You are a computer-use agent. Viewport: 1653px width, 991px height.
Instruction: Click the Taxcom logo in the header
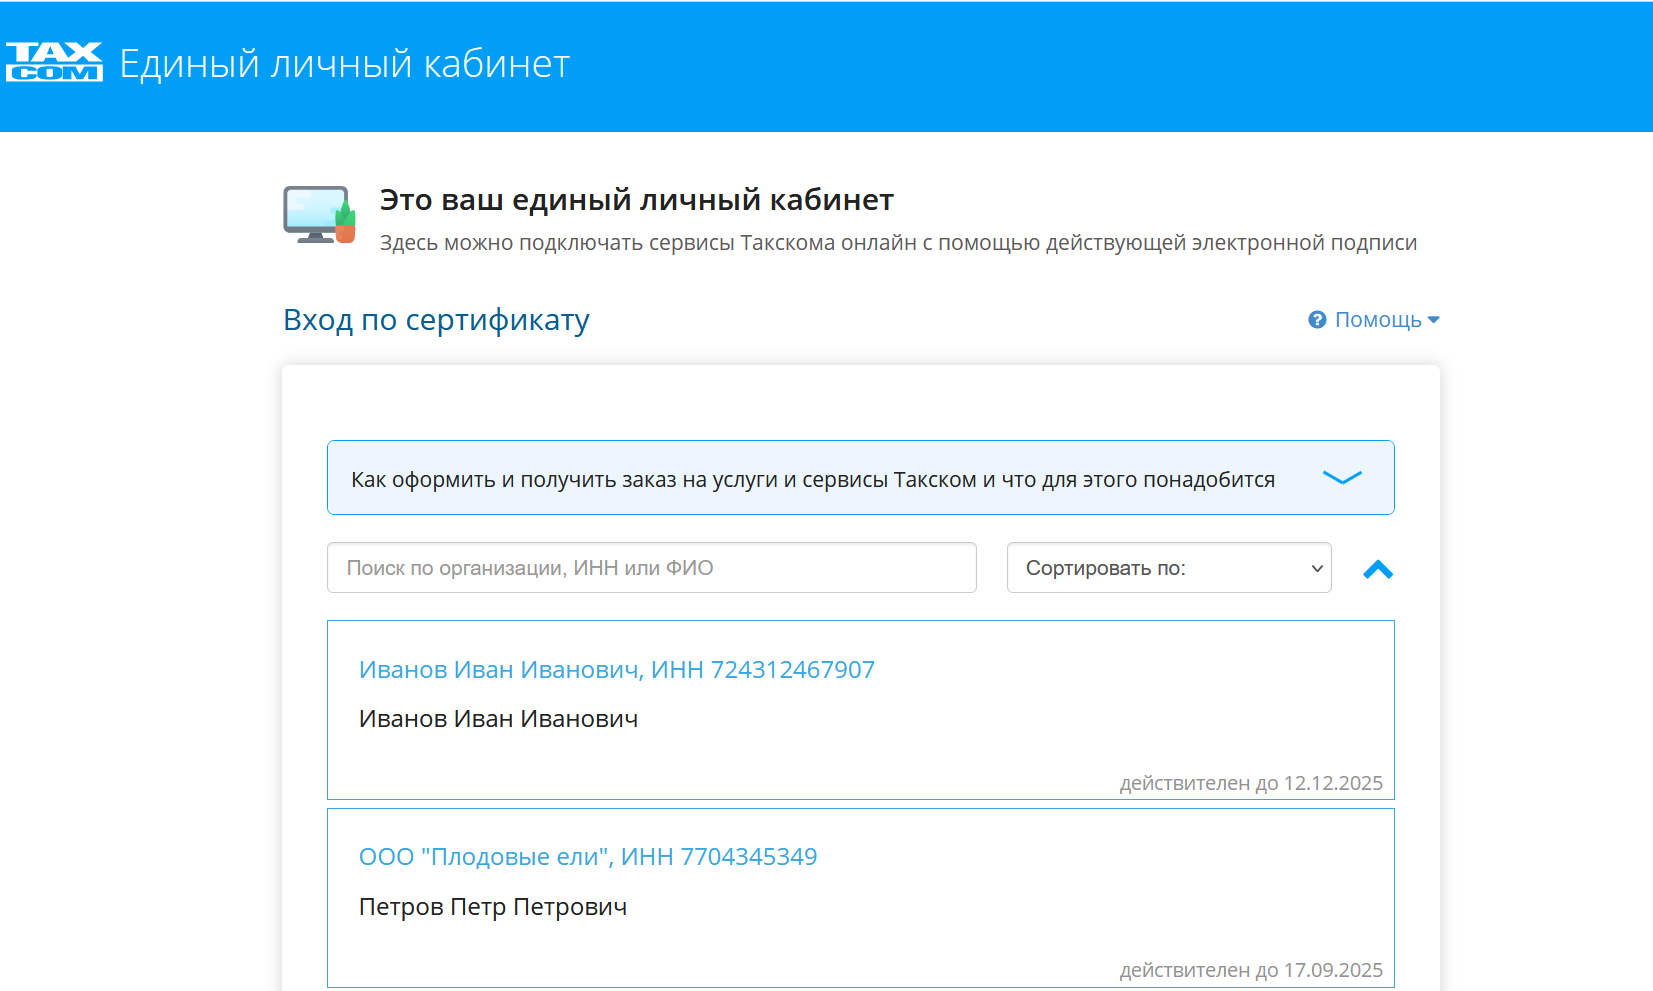[x=54, y=62]
